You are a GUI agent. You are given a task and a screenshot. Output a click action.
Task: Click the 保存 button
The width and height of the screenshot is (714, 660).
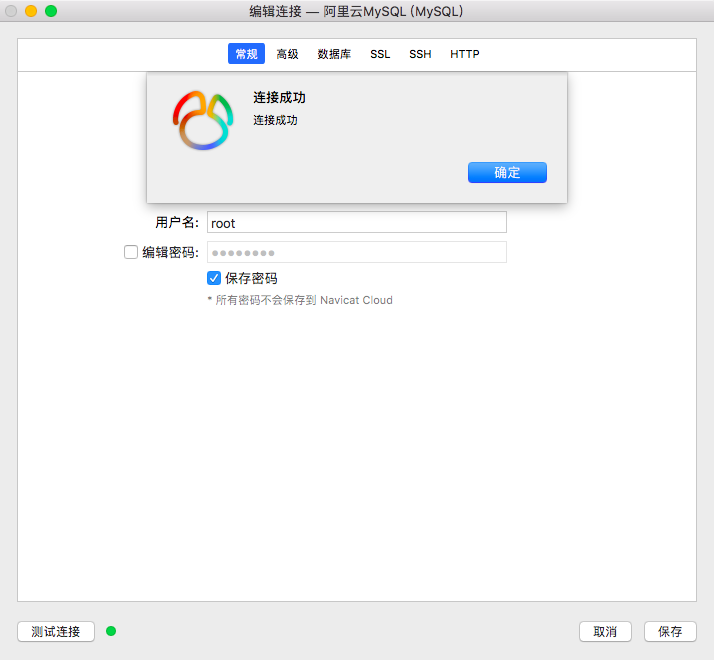(x=670, y=631)
